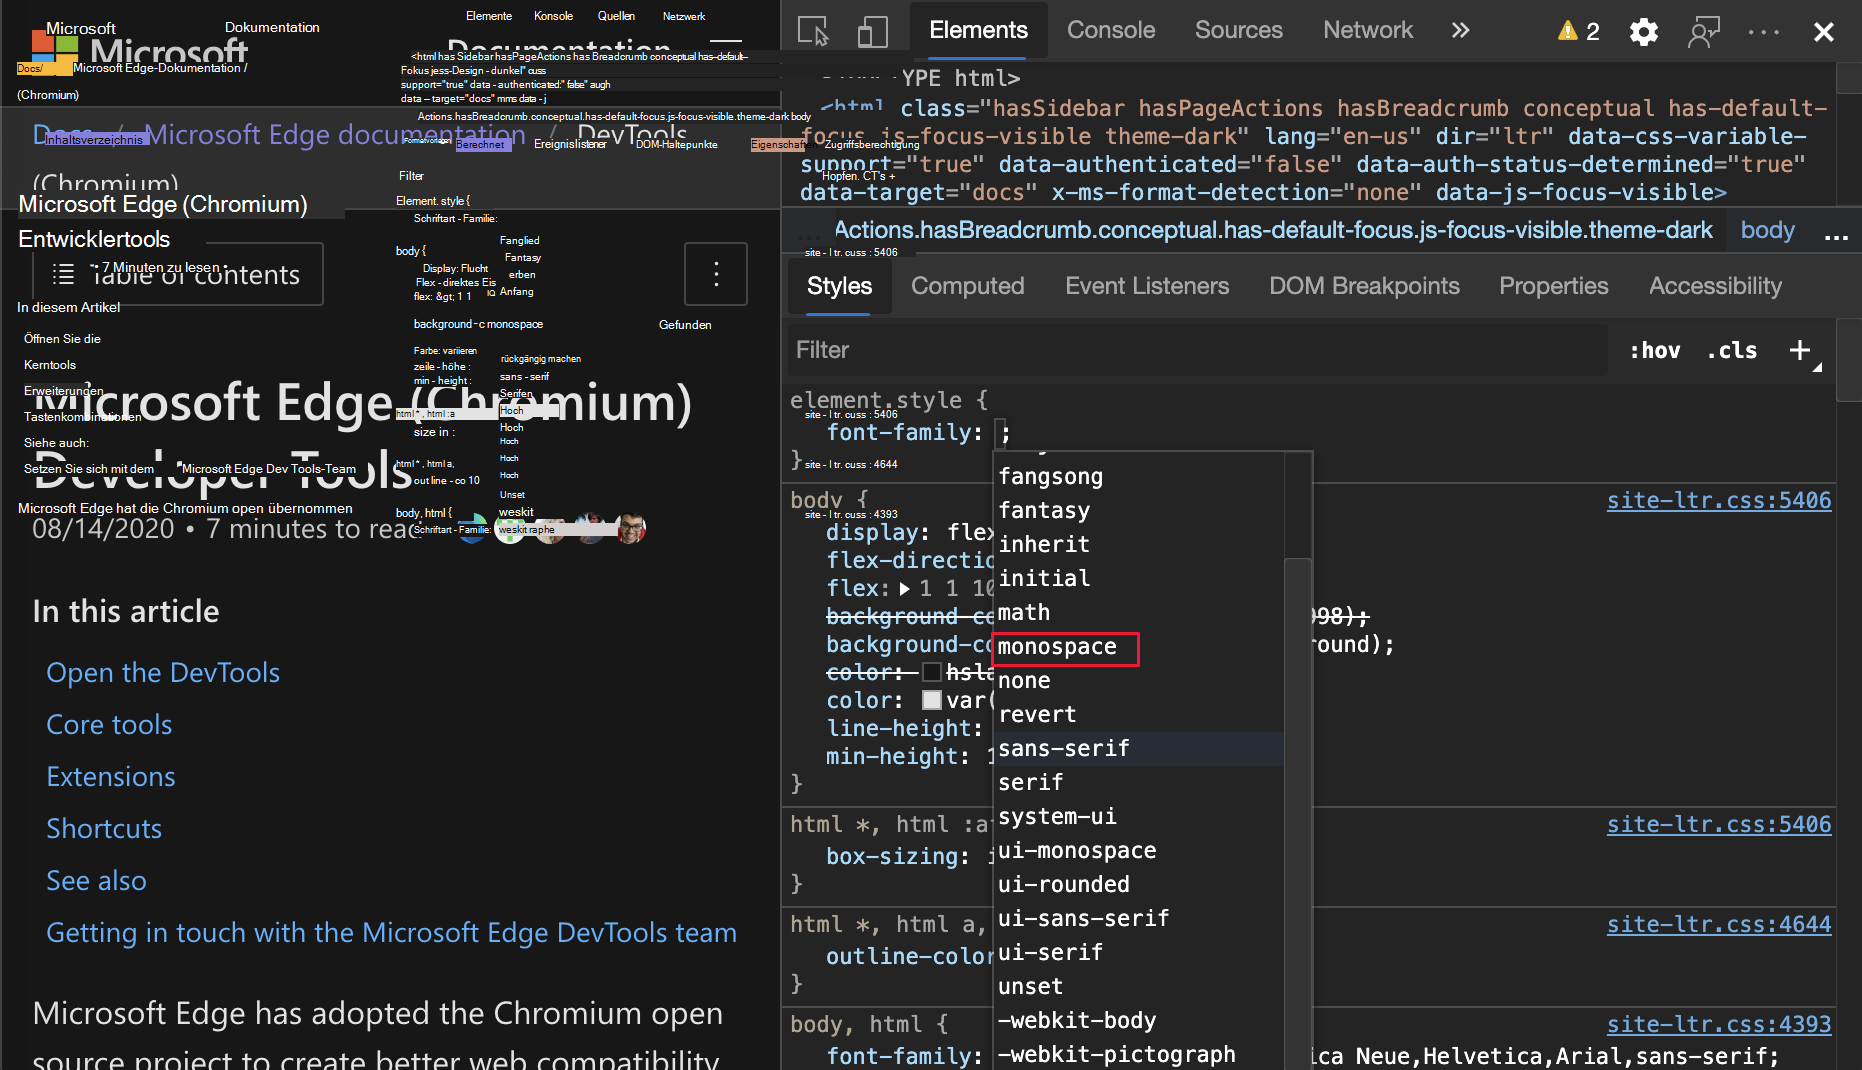The height and width of the screenshot is (1070, 1862).
Task: Open the send feedback icon
Action: coord(1704,32)
